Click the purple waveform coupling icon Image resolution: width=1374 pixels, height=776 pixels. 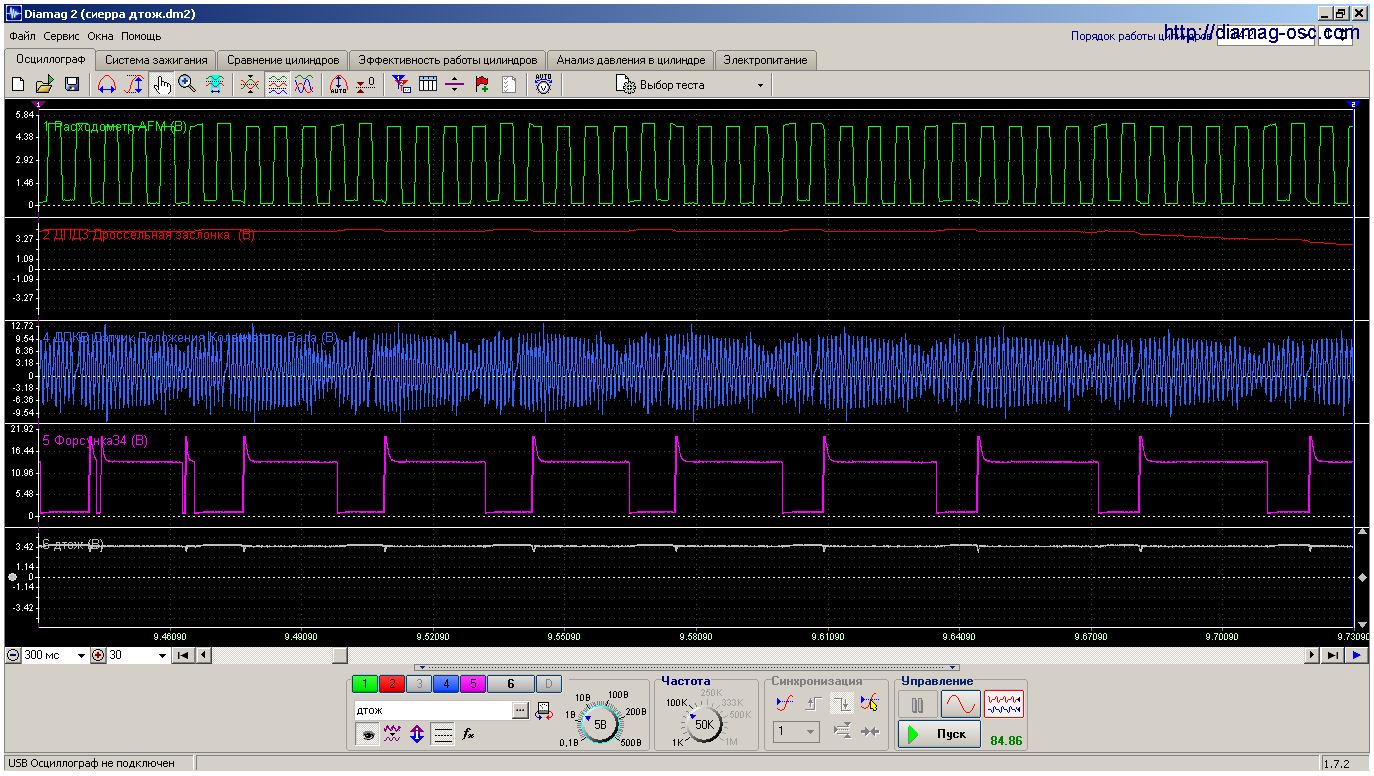(392, 734)
